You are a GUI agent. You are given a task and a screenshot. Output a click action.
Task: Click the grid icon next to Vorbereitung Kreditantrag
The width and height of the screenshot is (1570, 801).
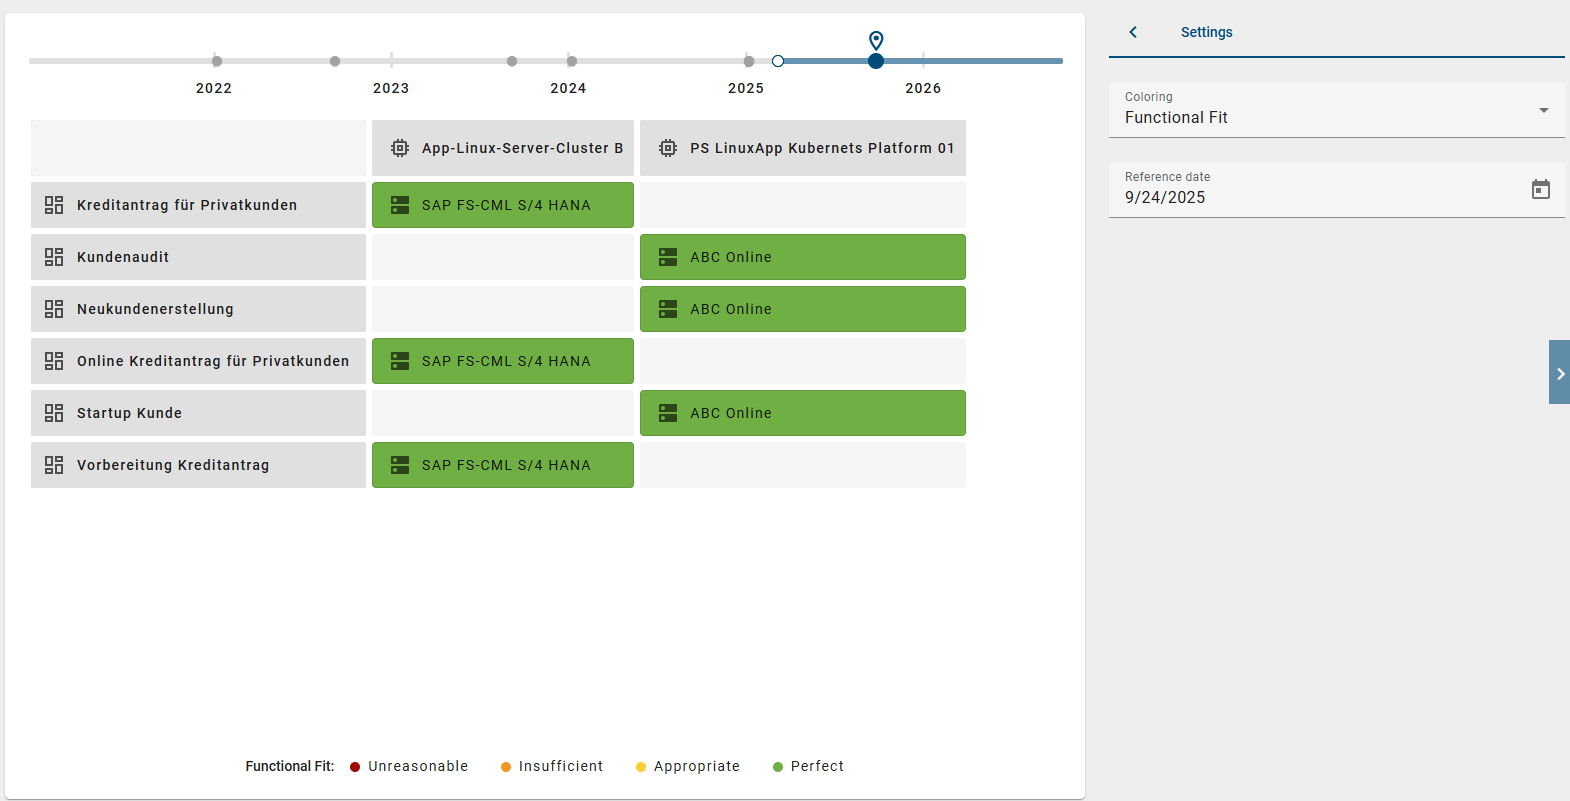[54, 465]
